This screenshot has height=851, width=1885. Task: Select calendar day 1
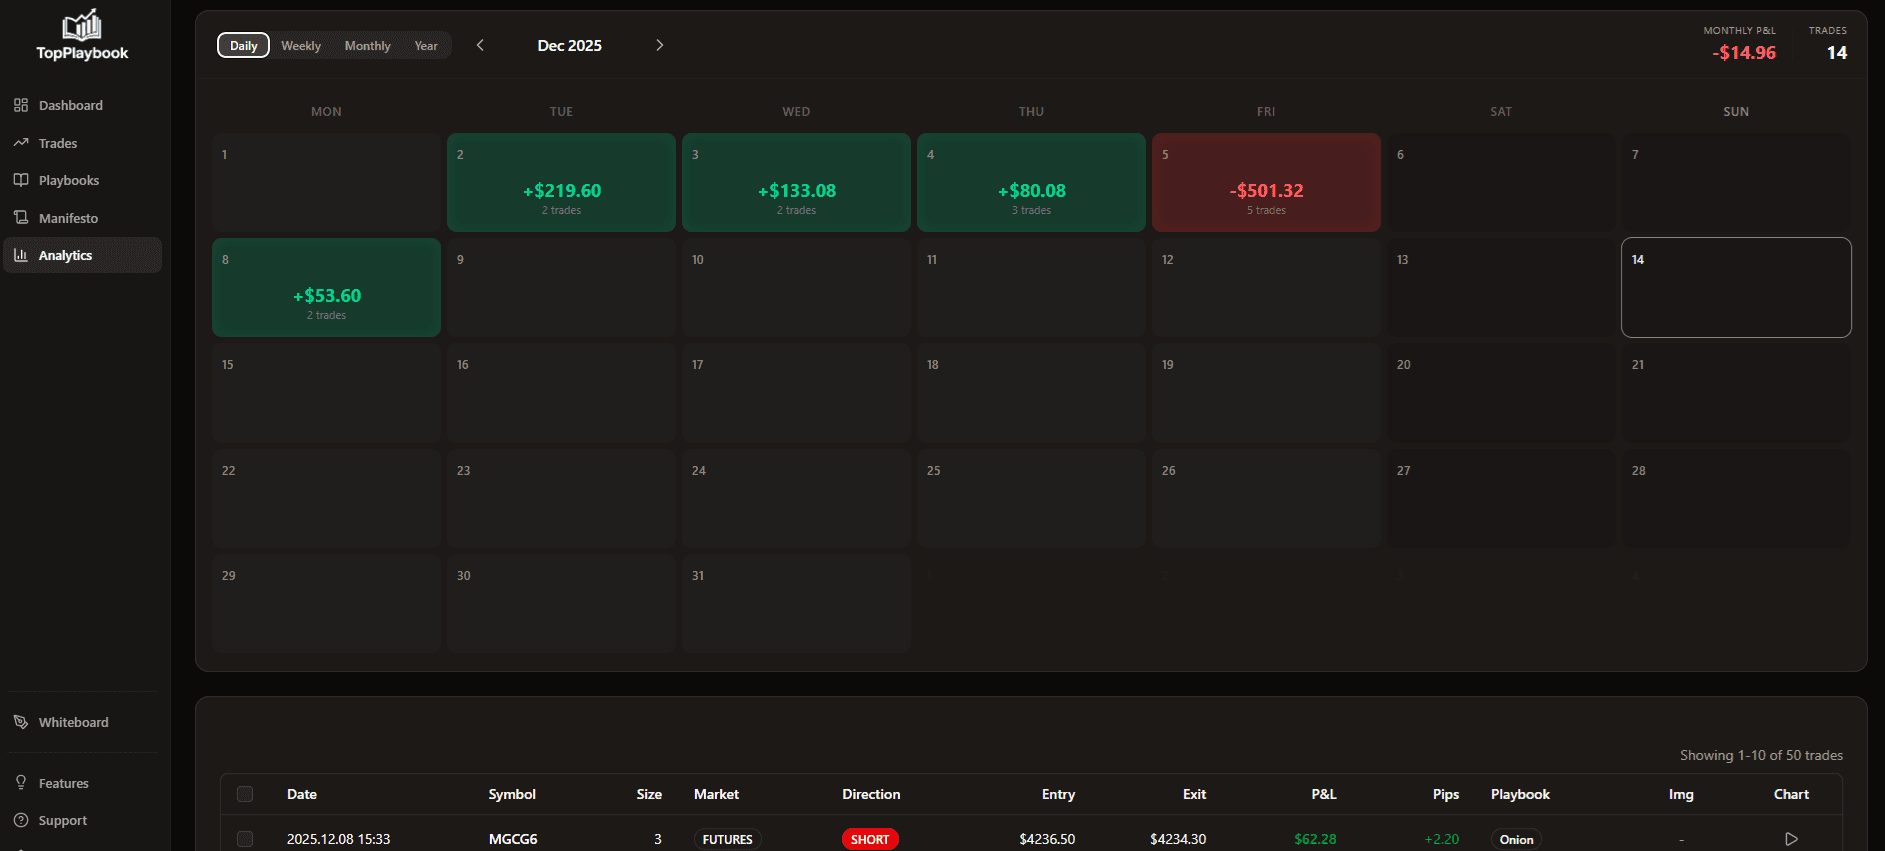coord(326,183)
